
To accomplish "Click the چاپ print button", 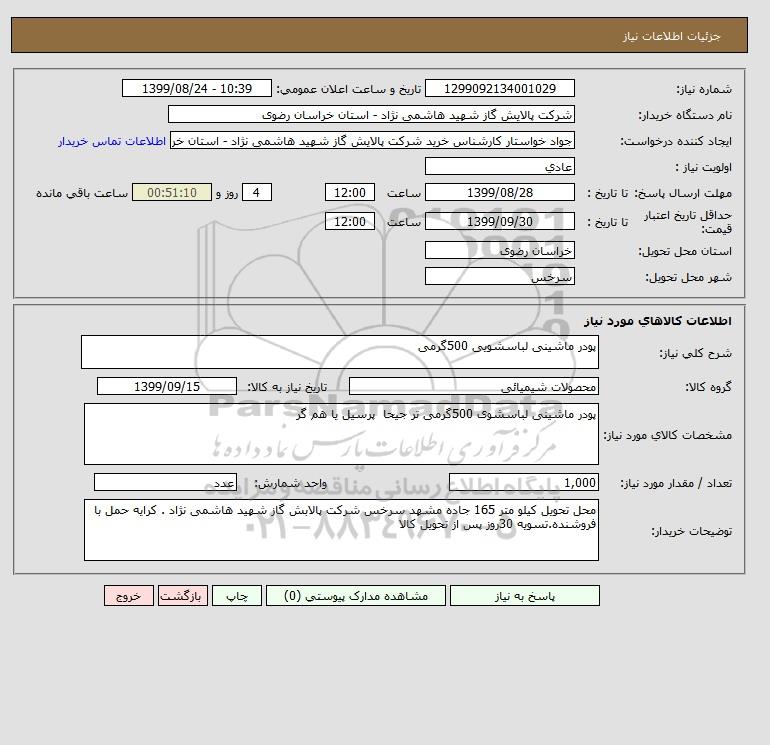I will (x=237, y=596).
